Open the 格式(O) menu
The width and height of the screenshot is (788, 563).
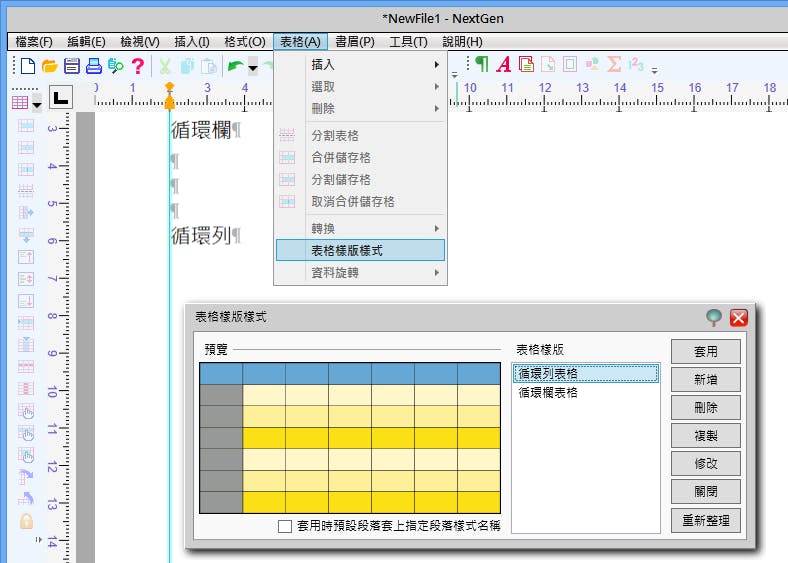point(244,41)
